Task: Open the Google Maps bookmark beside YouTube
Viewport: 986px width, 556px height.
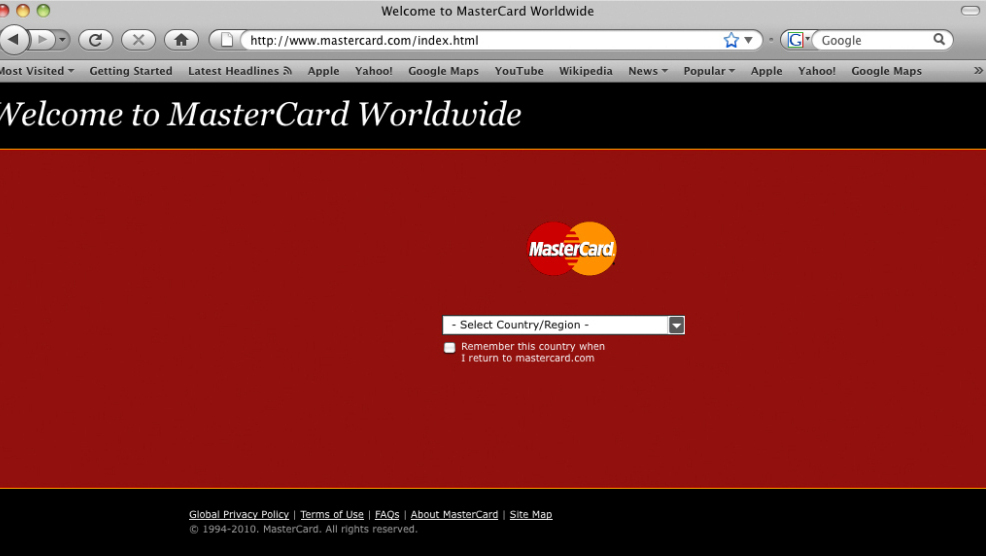Action: [443, 71]
